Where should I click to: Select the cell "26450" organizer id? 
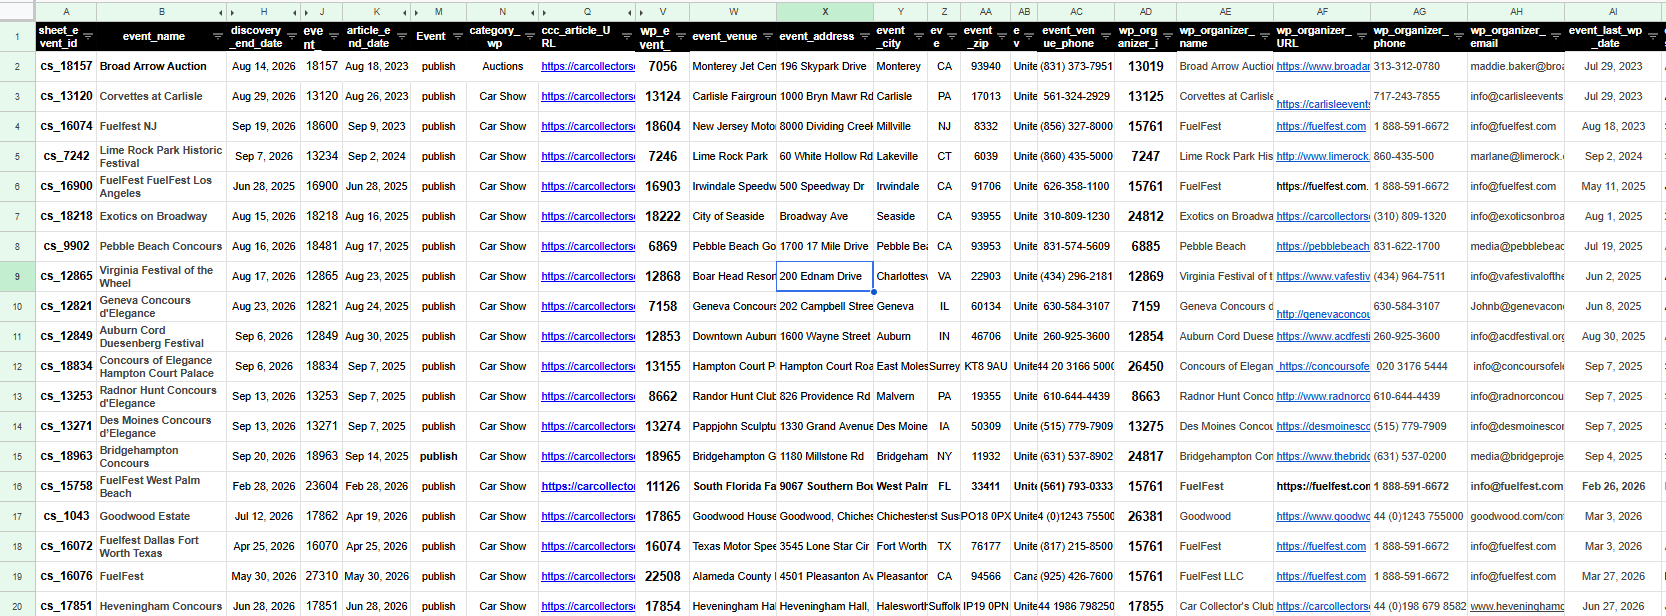(1145, 366)
